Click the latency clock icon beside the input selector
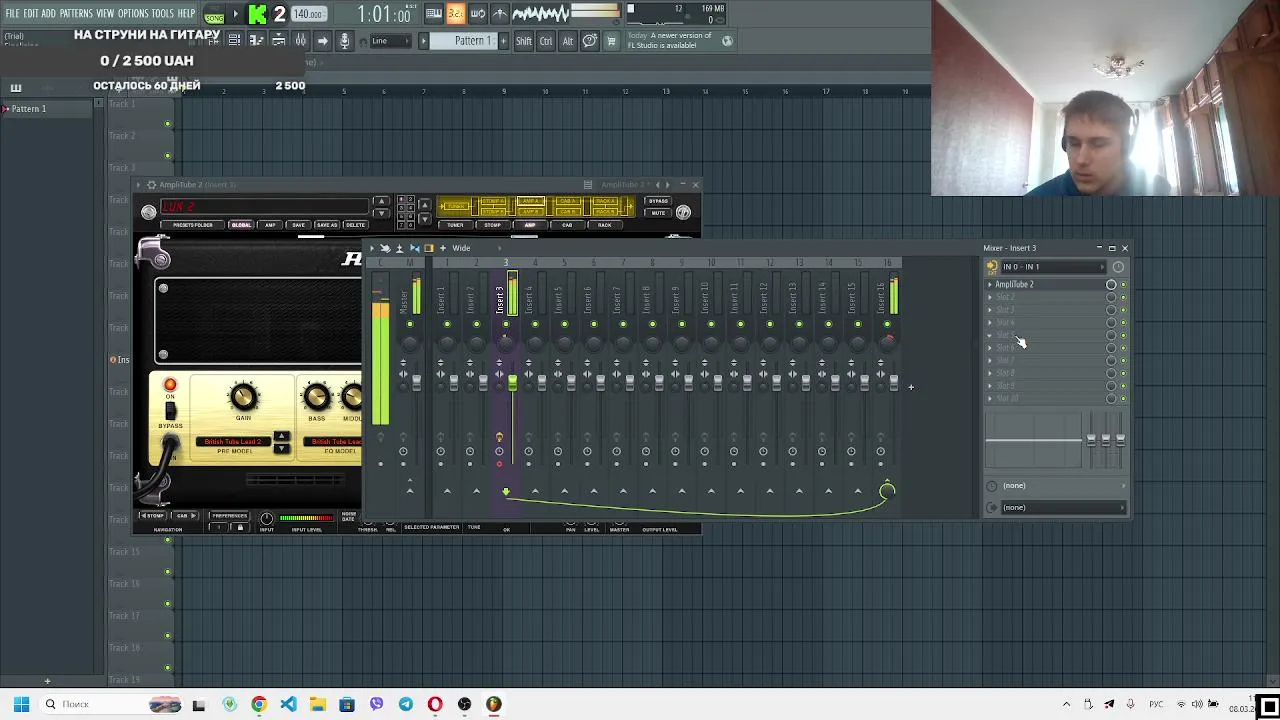 1118,267
